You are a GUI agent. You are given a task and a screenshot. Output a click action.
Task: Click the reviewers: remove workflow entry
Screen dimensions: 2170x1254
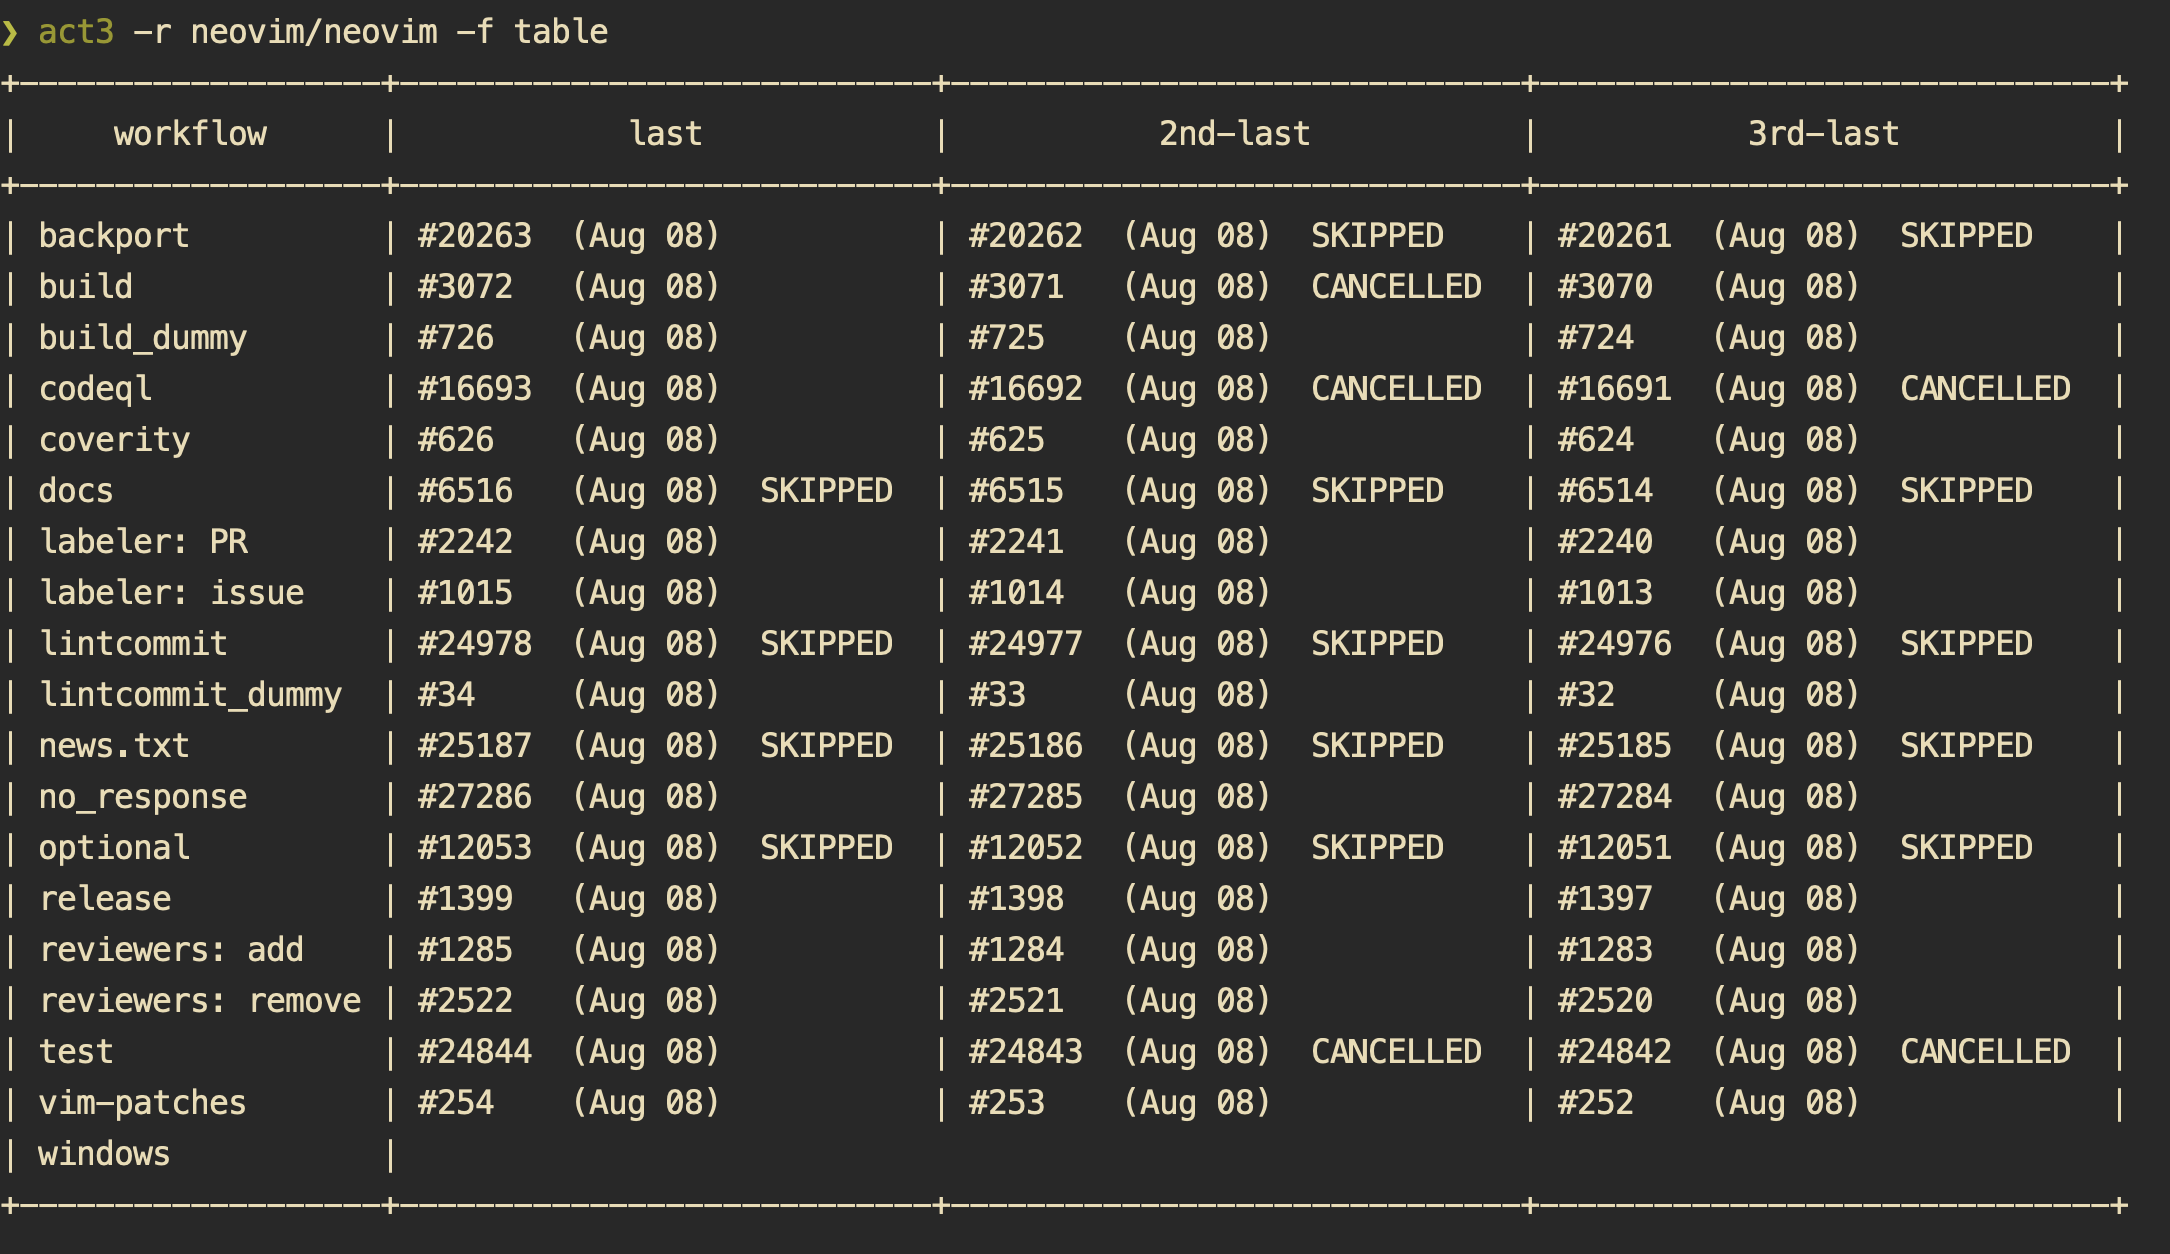(200, 1000)
